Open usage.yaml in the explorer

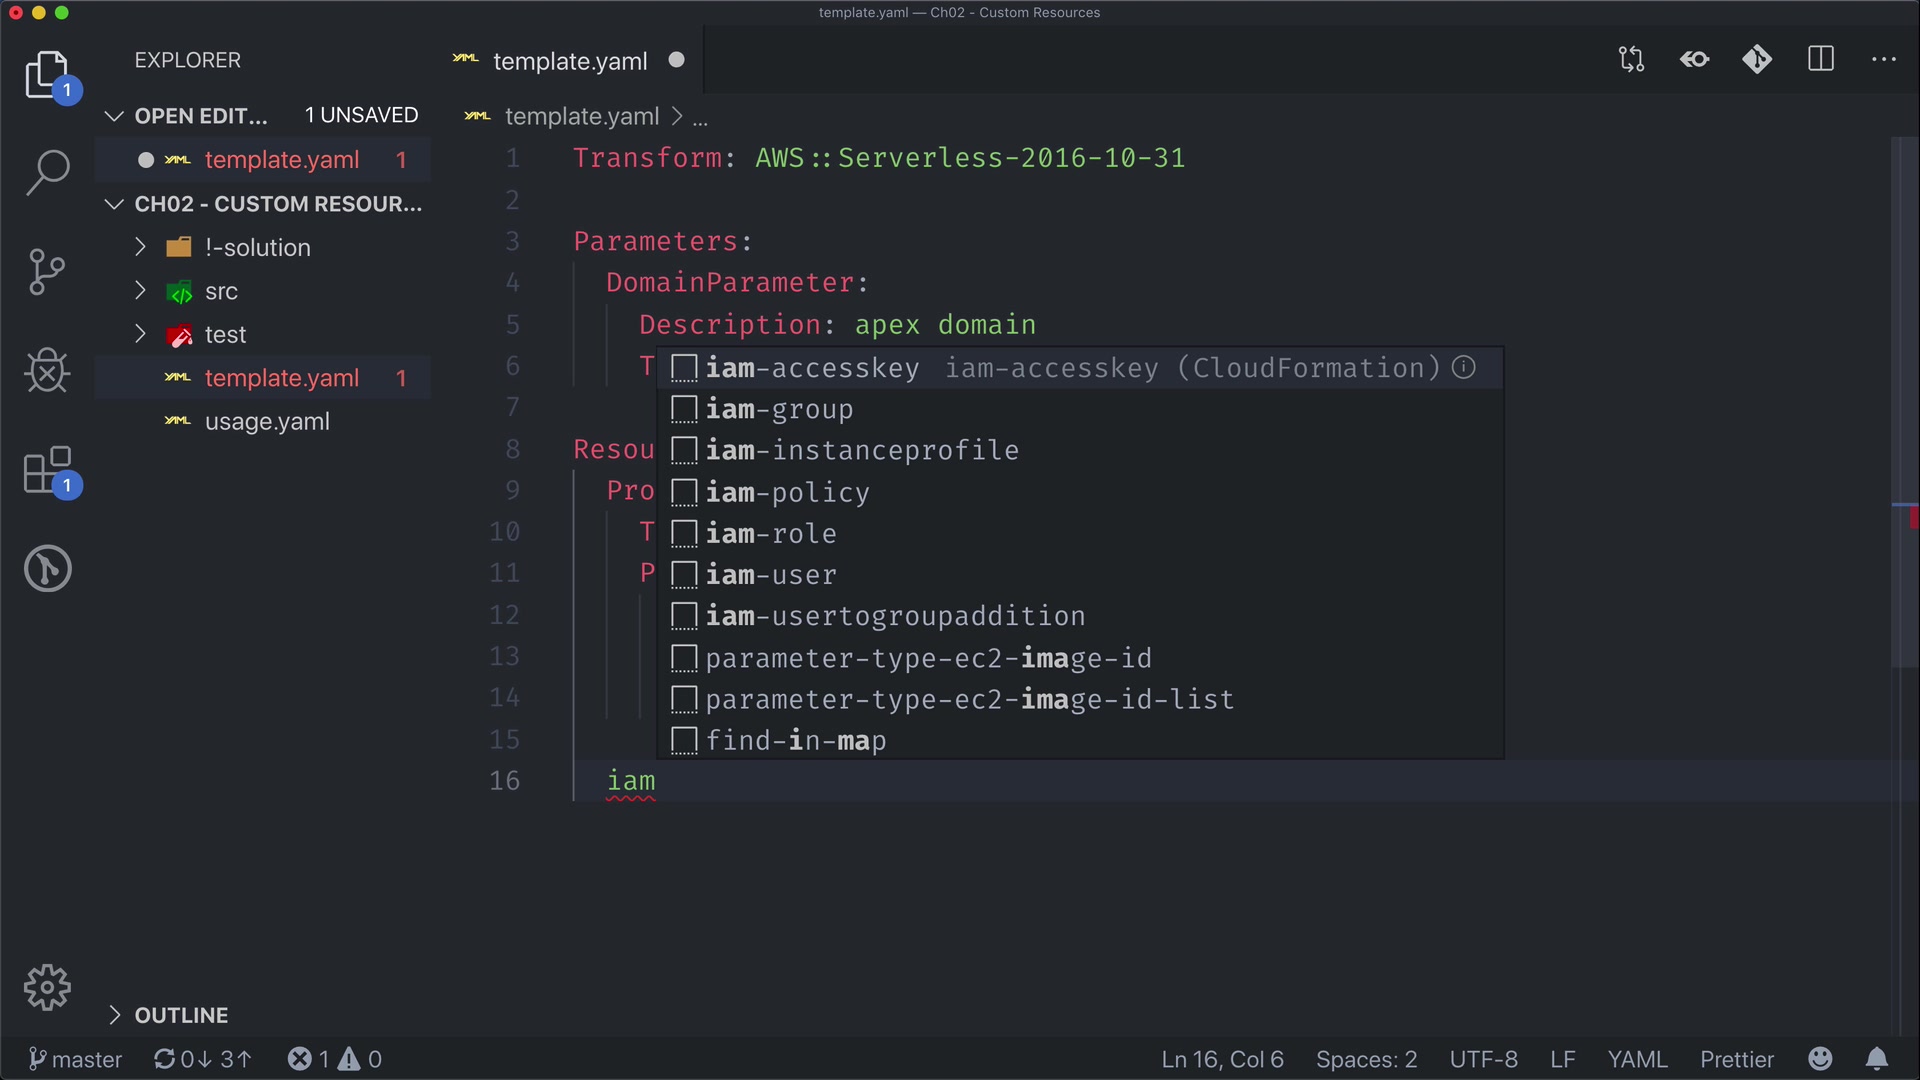coord(267,422)
